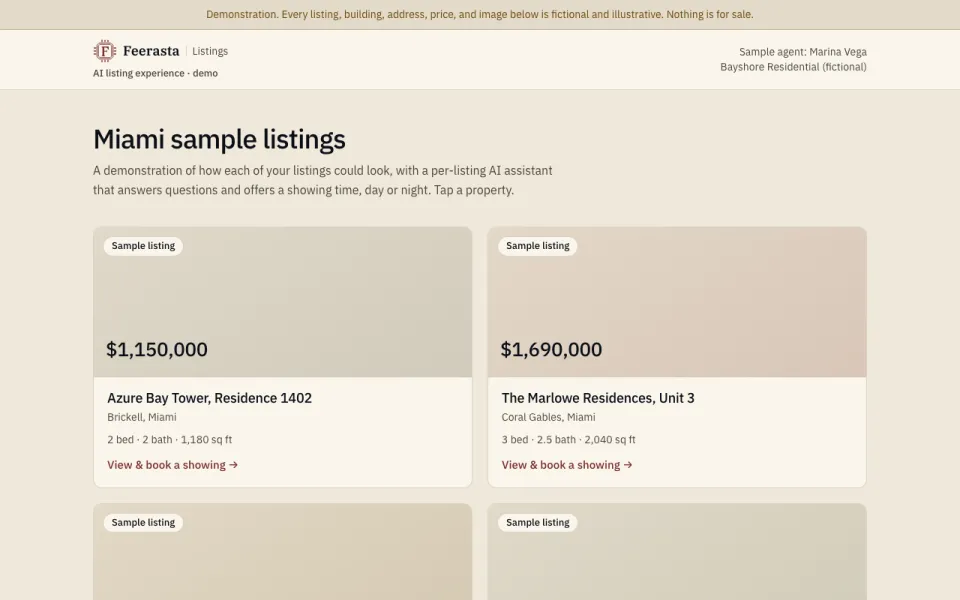
Task: Click the $1,690,000 price
Action: click(551, 350)
